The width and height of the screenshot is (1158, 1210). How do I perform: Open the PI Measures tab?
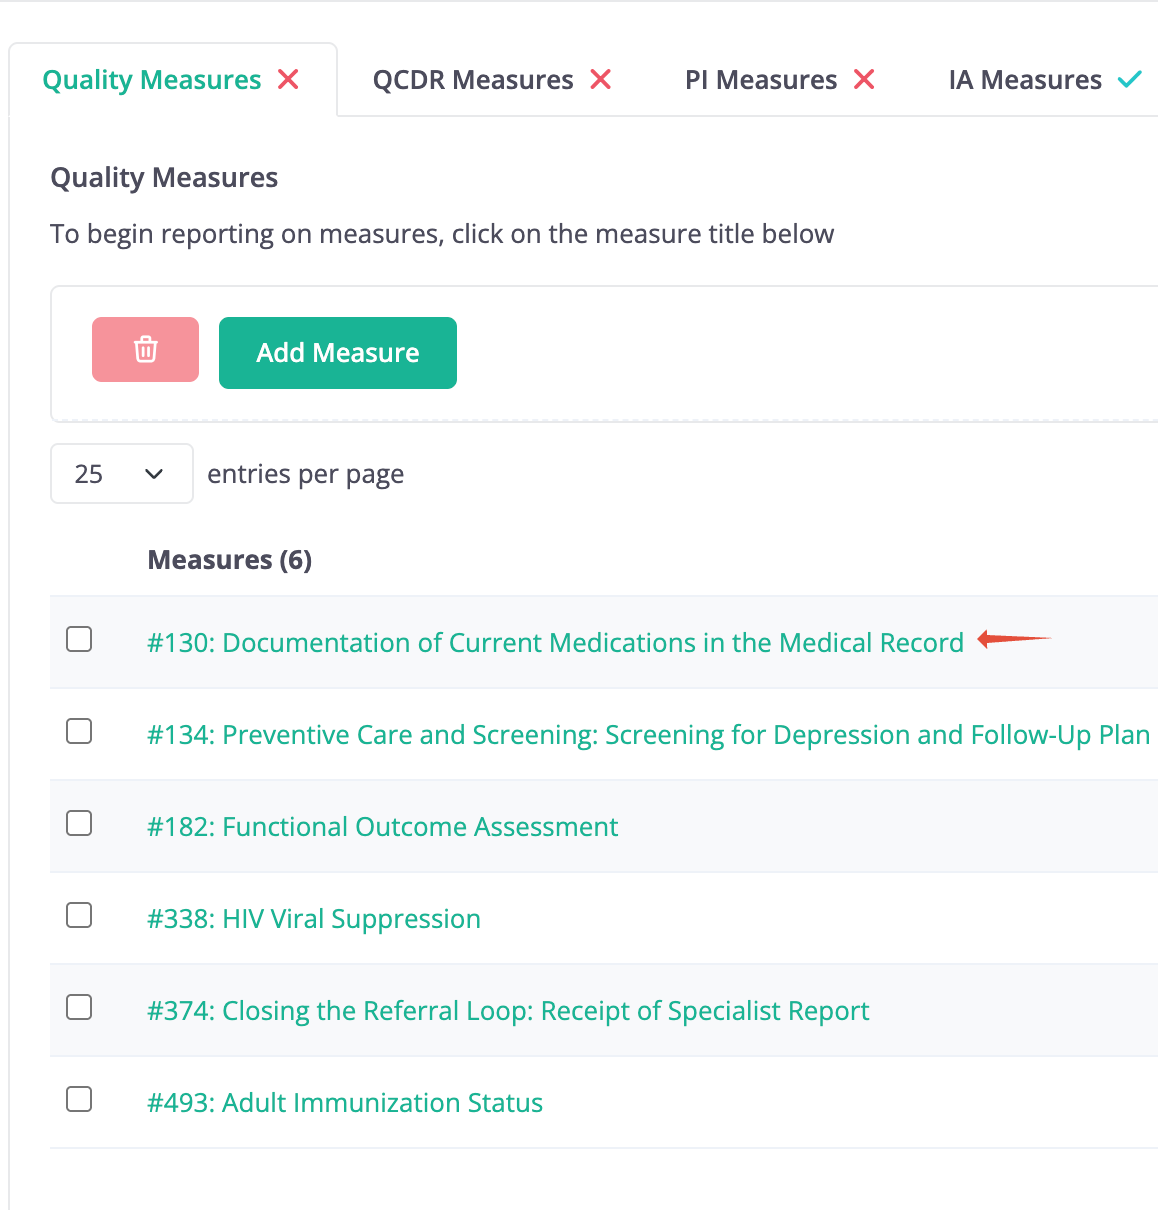(x=761, y=80)
